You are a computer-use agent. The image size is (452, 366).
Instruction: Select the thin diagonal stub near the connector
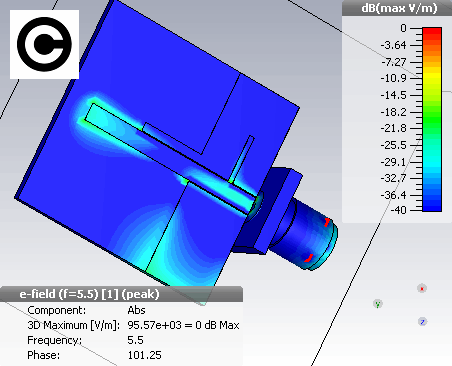point(242,159)
